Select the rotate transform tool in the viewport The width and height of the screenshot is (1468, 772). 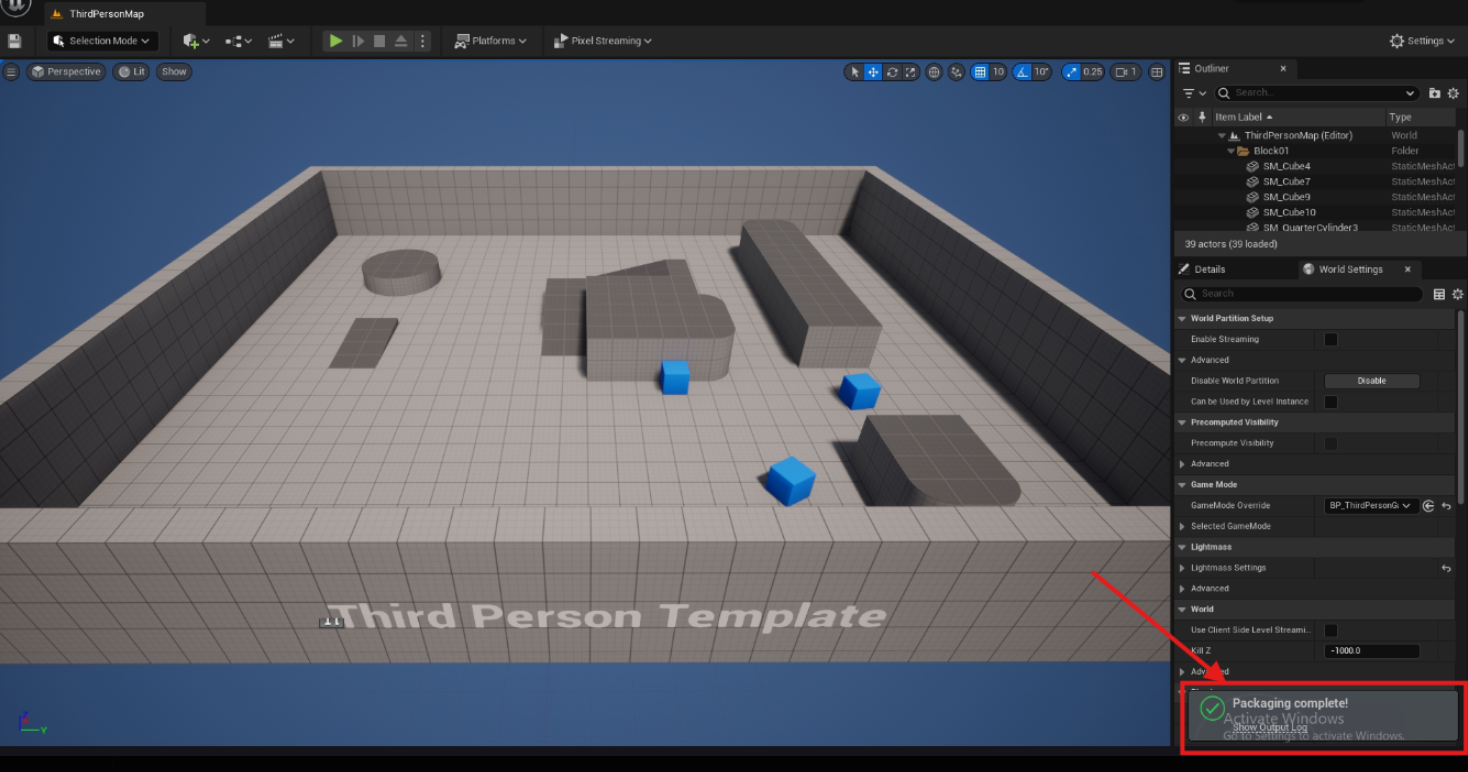891,72
